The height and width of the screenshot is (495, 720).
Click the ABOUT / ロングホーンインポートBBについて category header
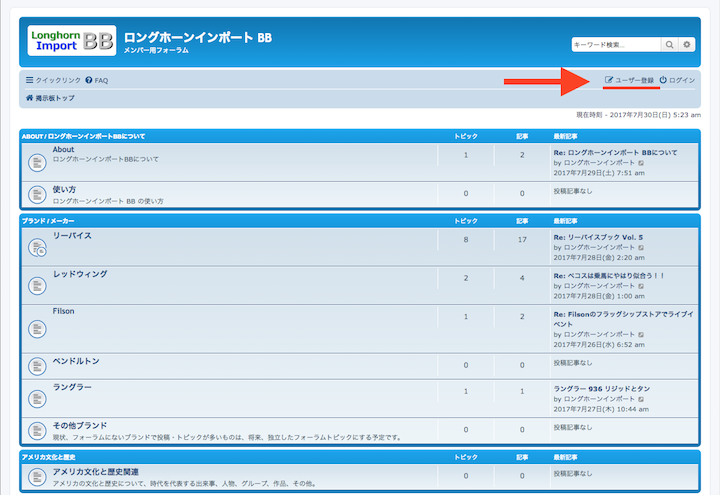pos(83,136)
